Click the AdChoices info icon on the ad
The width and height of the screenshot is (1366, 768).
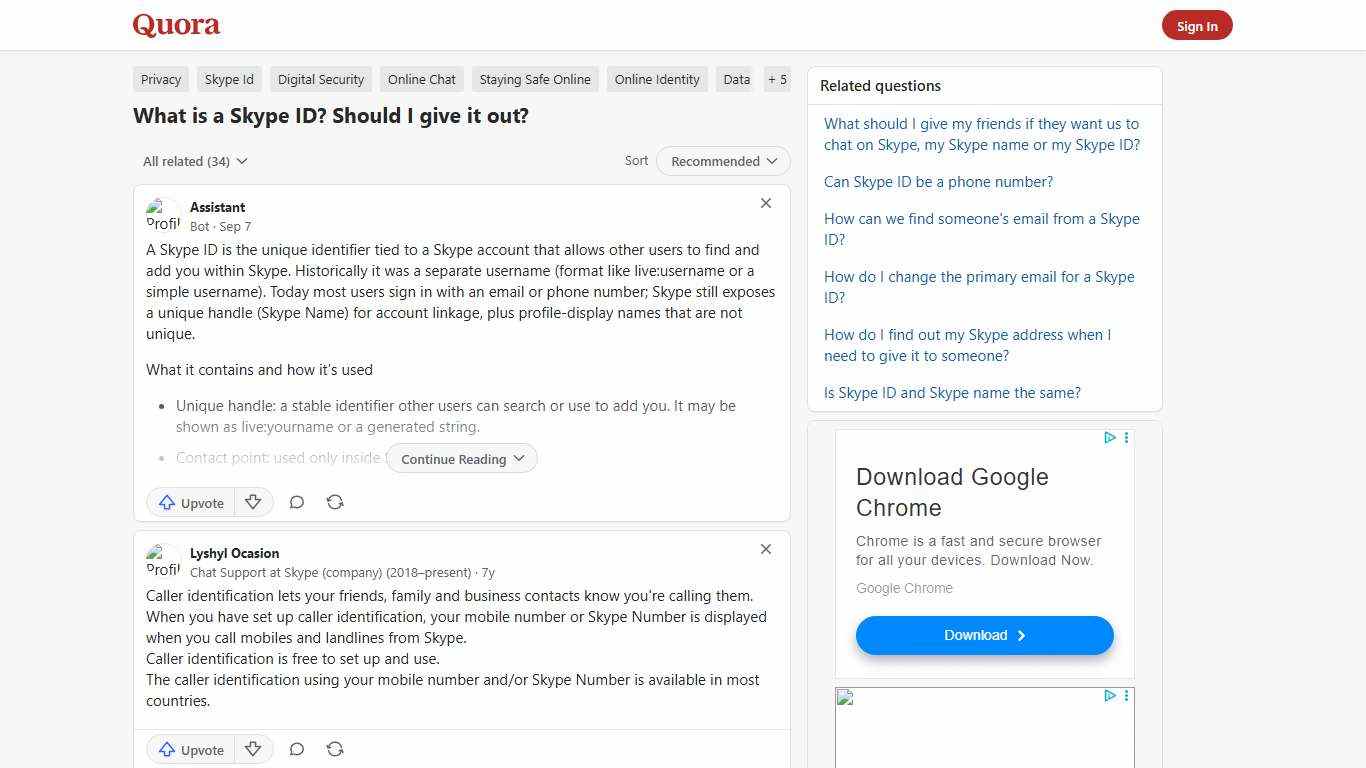point(1109,437)
